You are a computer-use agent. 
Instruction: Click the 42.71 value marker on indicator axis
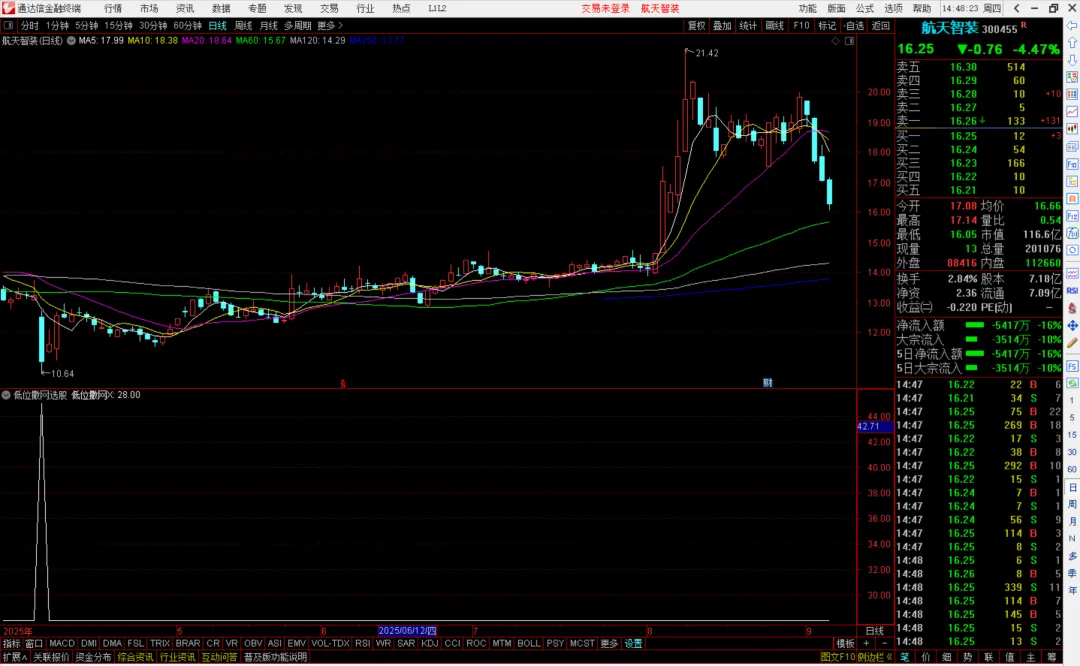click(x=875, y=426)
